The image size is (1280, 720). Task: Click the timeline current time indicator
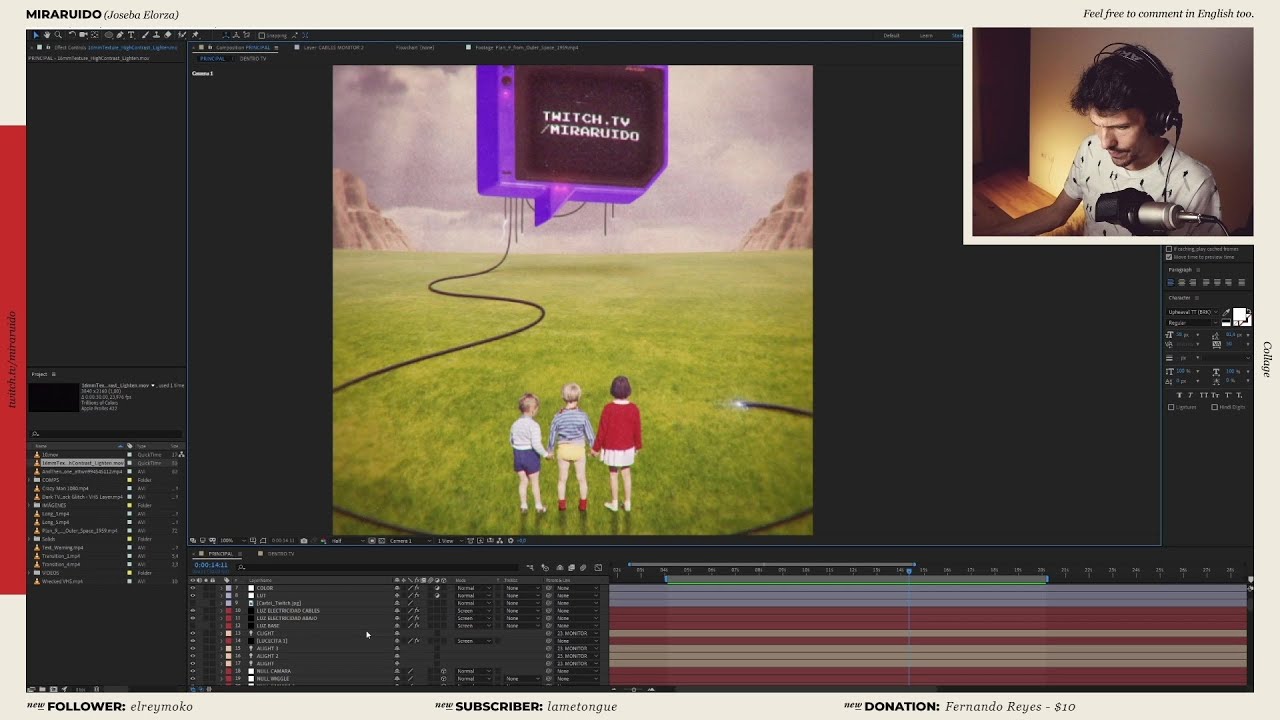(x=909, y=570)
